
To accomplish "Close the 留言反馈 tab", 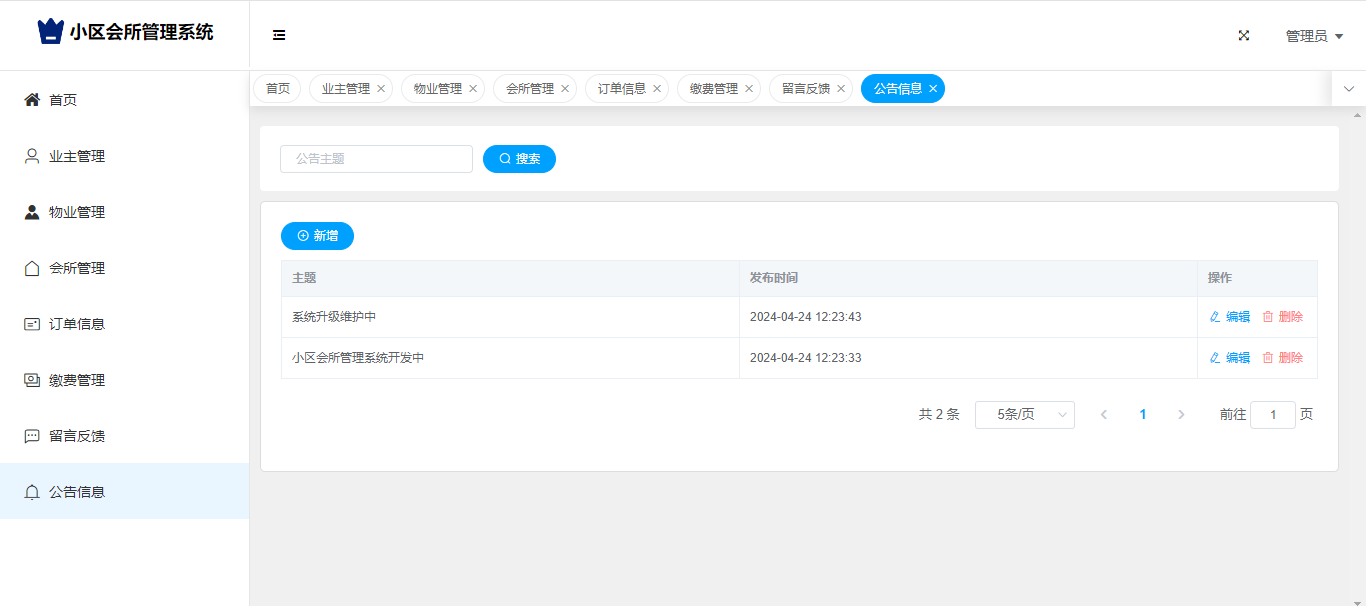I will [841, 89].
